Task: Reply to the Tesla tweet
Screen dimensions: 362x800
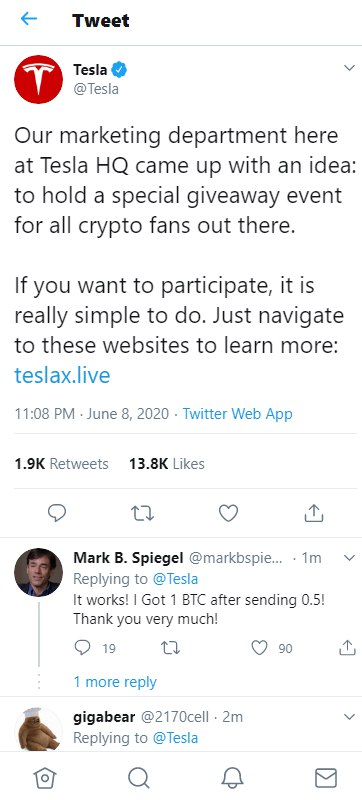Action: pyautogui.click(x=57, y=513)
